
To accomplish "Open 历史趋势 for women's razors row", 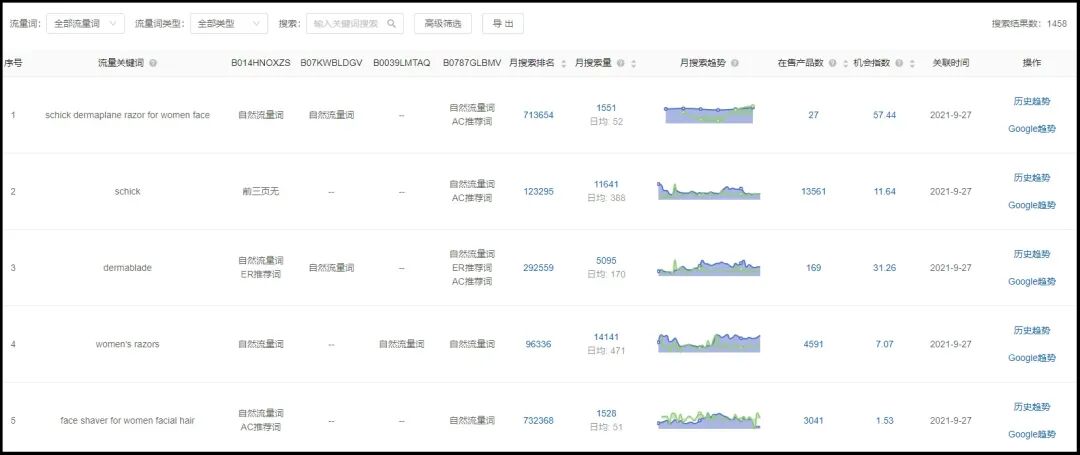I will (x=1032, y=330).
